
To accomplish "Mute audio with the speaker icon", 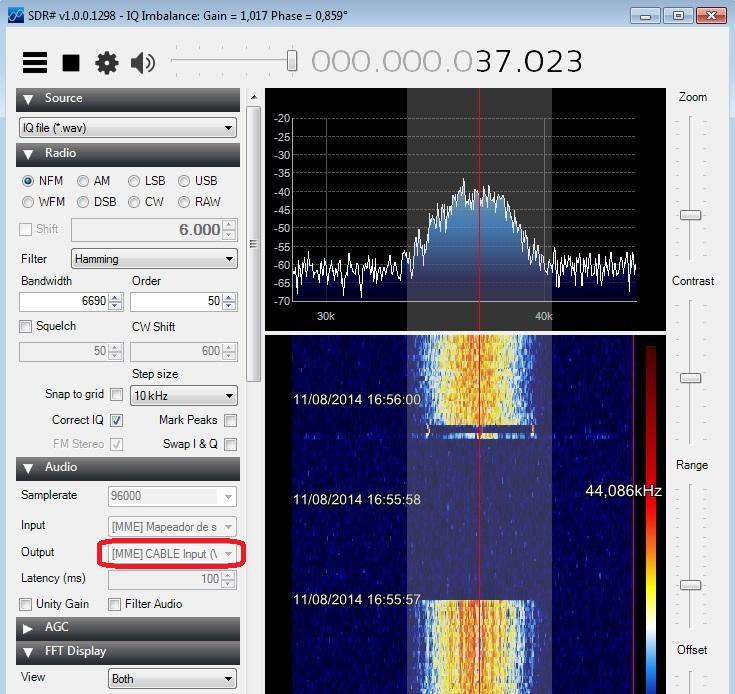I will click(x=143, y=63).
